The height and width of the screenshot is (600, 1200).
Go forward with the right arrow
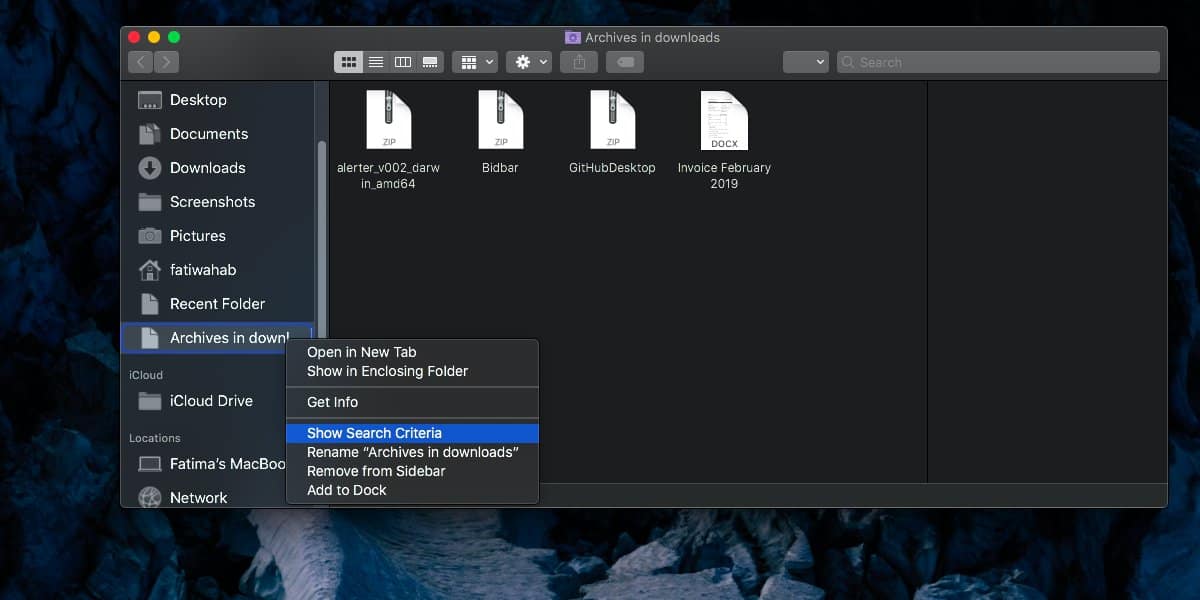(166, 62)
